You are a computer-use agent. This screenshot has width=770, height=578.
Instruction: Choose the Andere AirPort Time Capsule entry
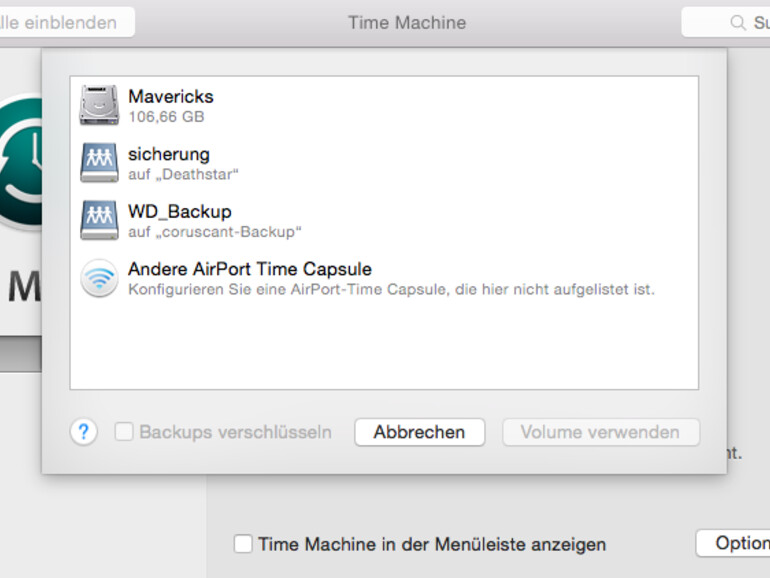(250, 270)
